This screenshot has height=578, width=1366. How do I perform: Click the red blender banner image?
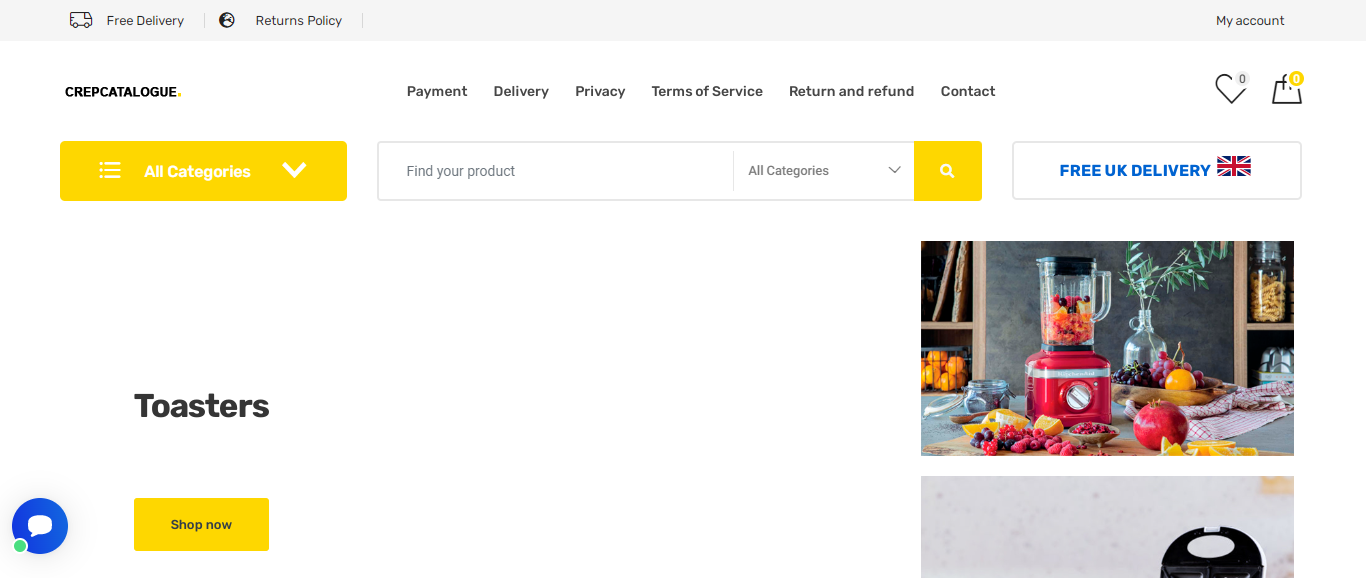(x=1107, y=348)
